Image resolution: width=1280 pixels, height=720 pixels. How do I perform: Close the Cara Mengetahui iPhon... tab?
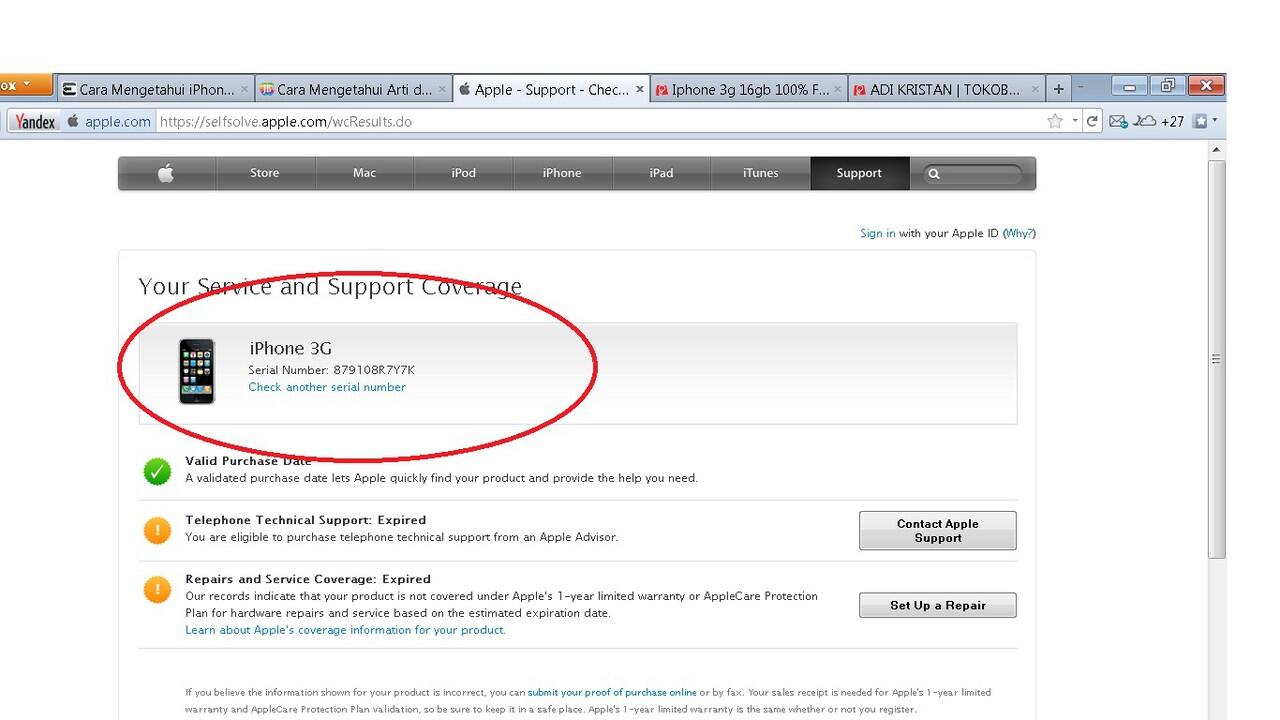[x=244, y=89]
